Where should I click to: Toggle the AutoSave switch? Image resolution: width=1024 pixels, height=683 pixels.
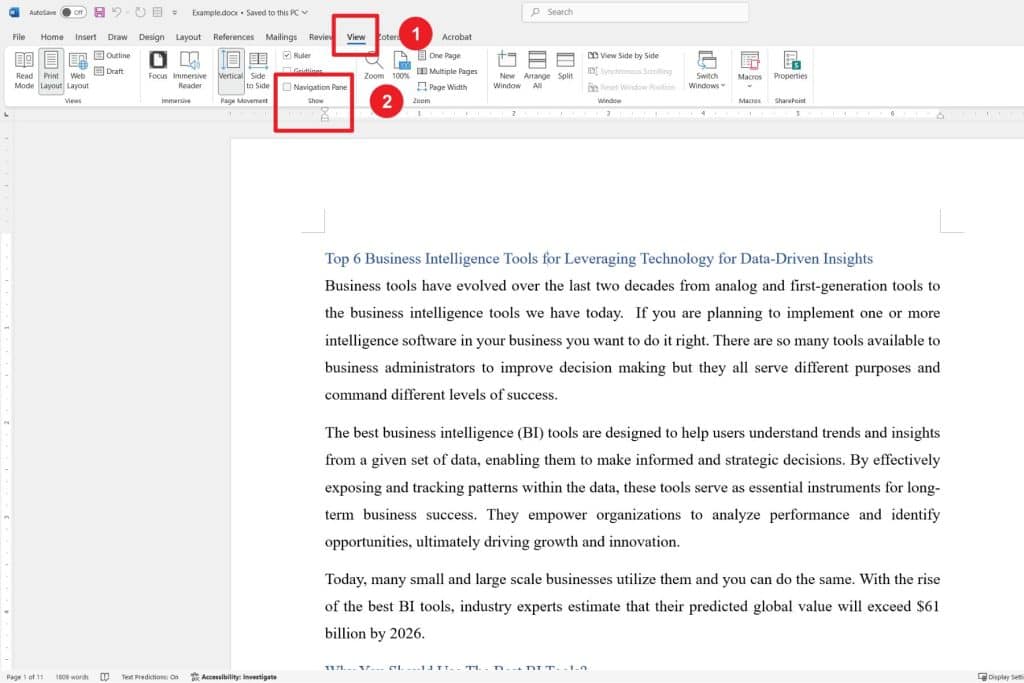pyautogui.click(x=73, y=12)
